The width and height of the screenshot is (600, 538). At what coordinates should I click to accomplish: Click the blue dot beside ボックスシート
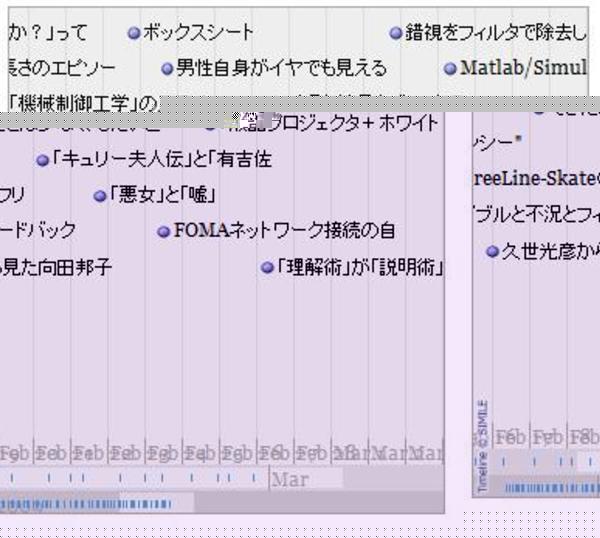(133, 34)
